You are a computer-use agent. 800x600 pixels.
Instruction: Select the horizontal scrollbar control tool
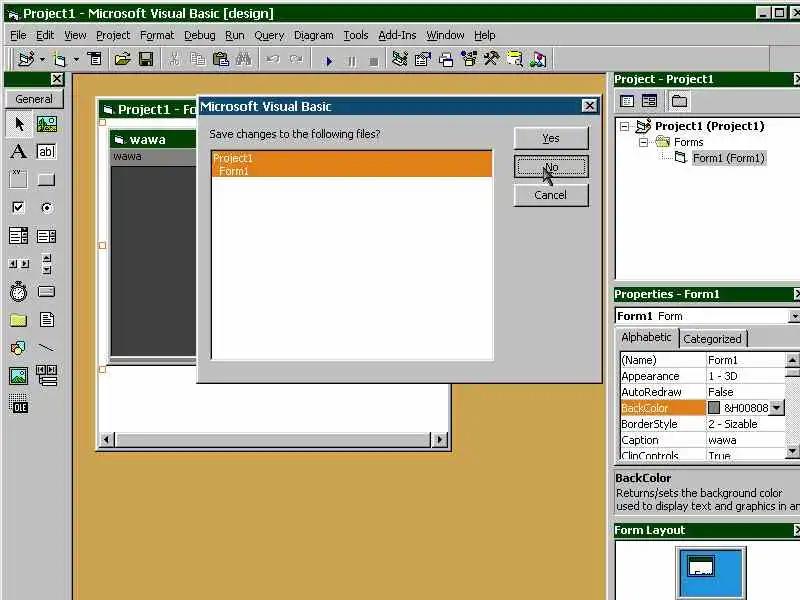tap(19, 264)
